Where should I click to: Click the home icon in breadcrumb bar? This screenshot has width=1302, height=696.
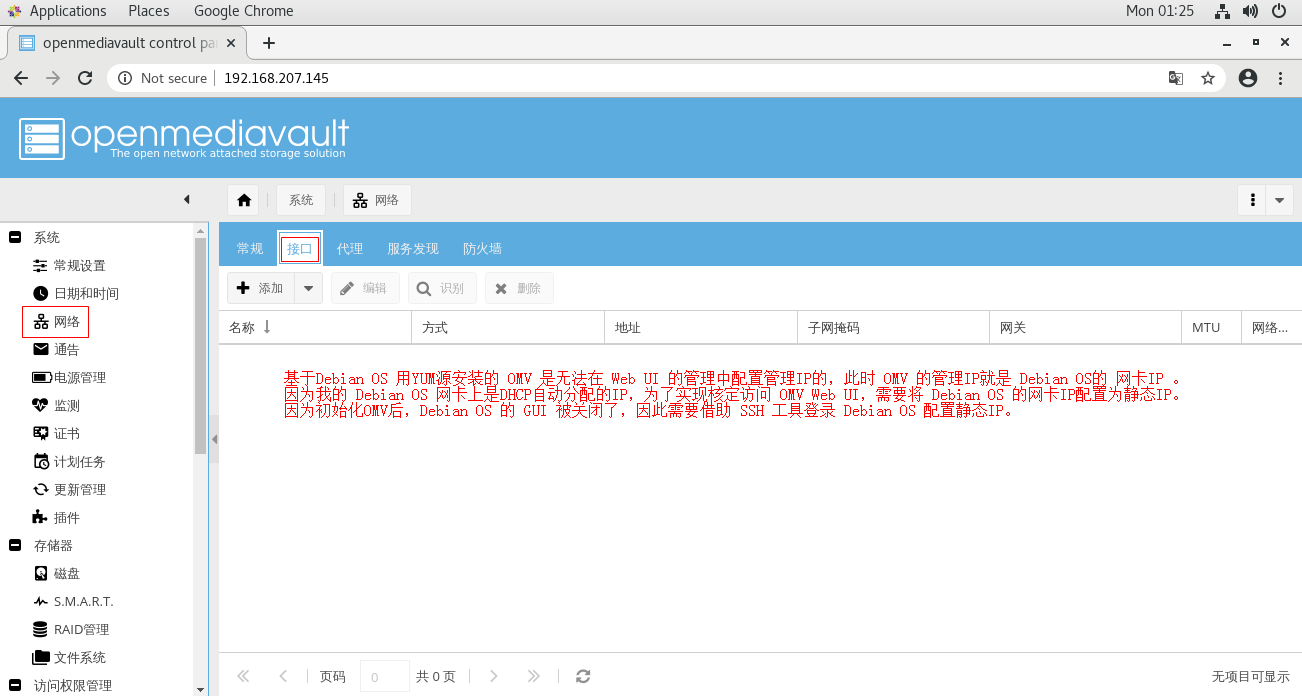(x=244, y=200)
